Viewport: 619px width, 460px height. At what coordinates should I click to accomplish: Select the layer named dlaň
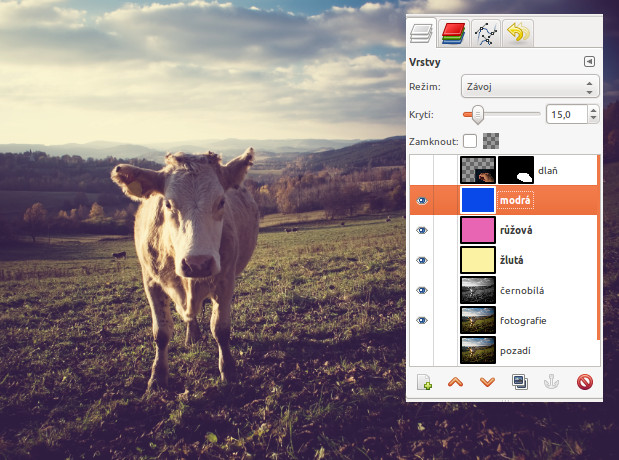(548, 171)
